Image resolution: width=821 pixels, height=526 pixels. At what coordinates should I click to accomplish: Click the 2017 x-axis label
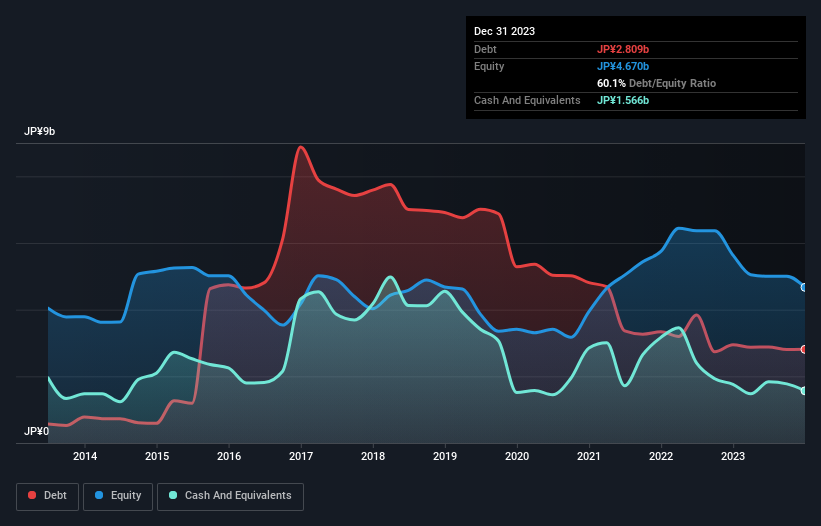pyautogui.click(x=301, y=456)
